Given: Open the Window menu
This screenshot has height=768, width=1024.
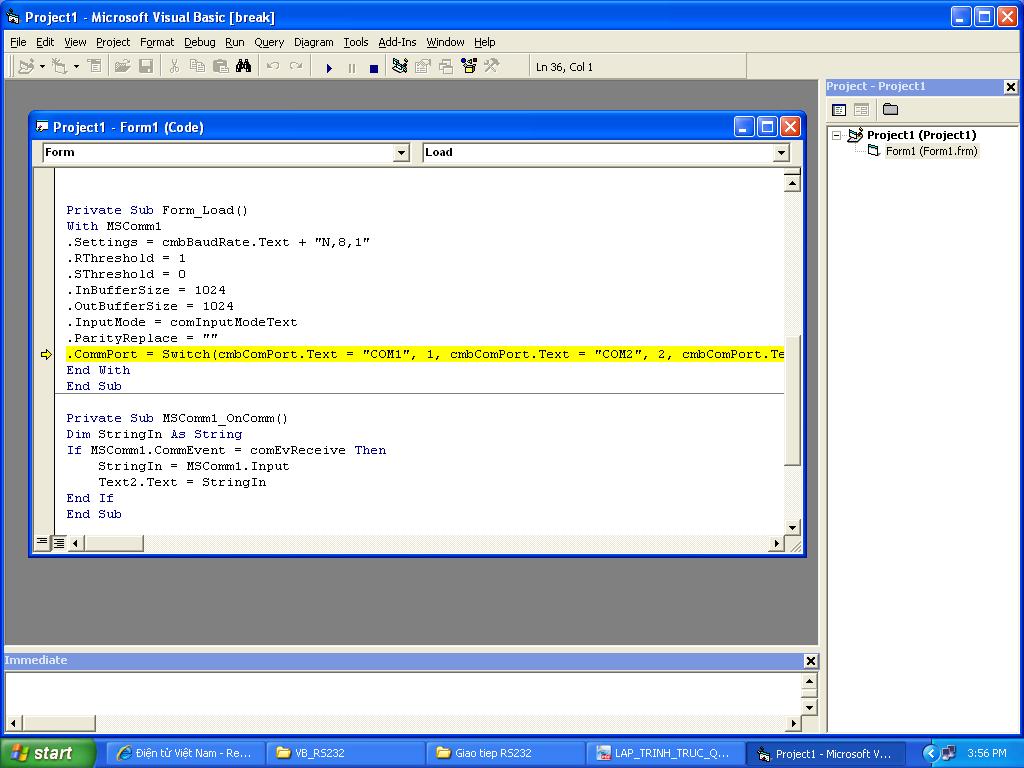Looking at the screenshot, I should coord(445,42).
